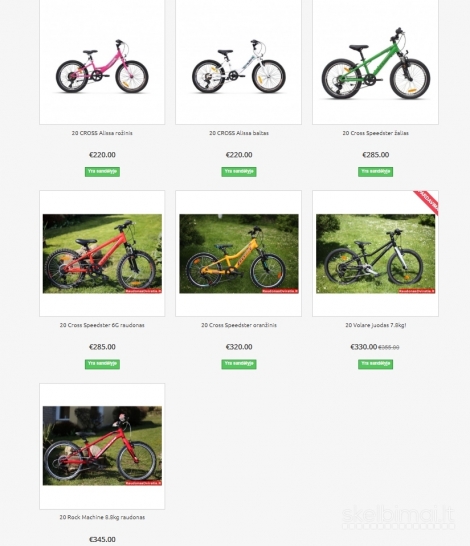Image resolution: width=470 pixels, height=546 pixels.
Task: Open the red Cross Speedster 6G bike photo
Action: pyautogui.click(x=102, y=254)
